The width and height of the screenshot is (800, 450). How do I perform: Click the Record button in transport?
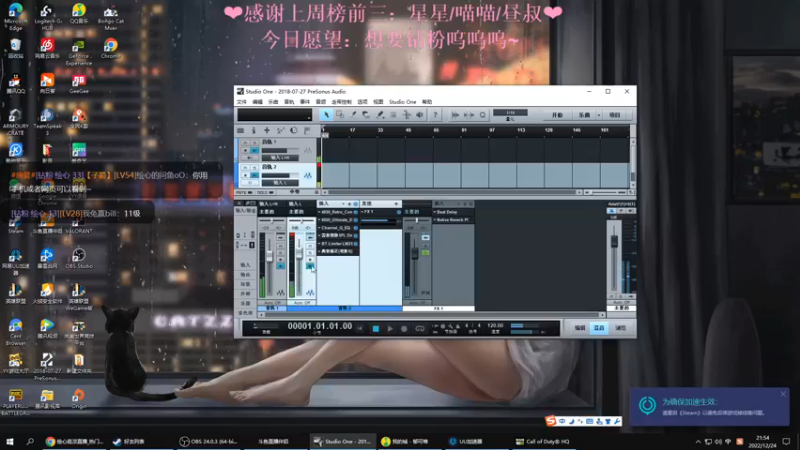[404, 329]
